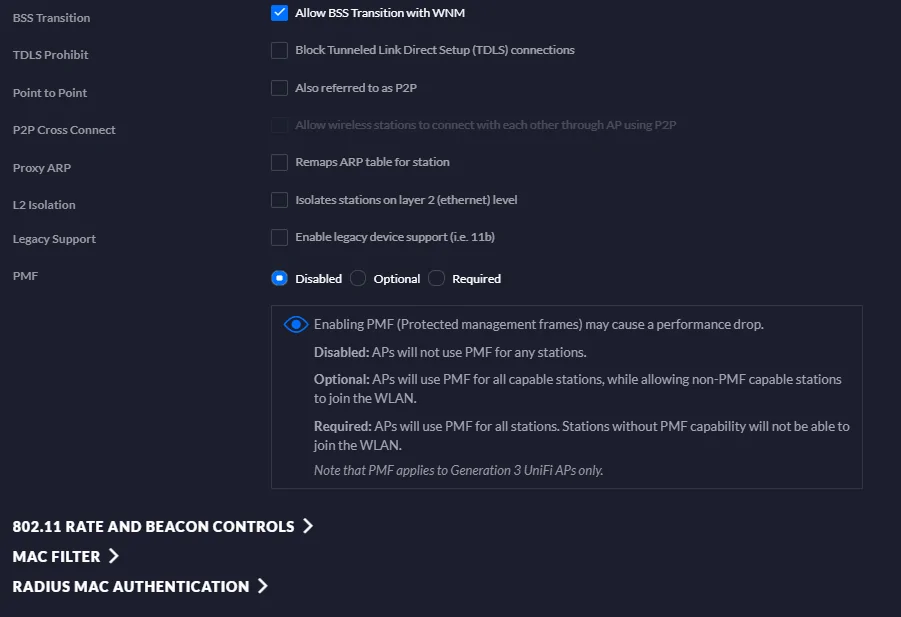Choose the Optional PMF radio button
Screen dimensions: 901x617
pyautogui.click(x=358, y=279)
